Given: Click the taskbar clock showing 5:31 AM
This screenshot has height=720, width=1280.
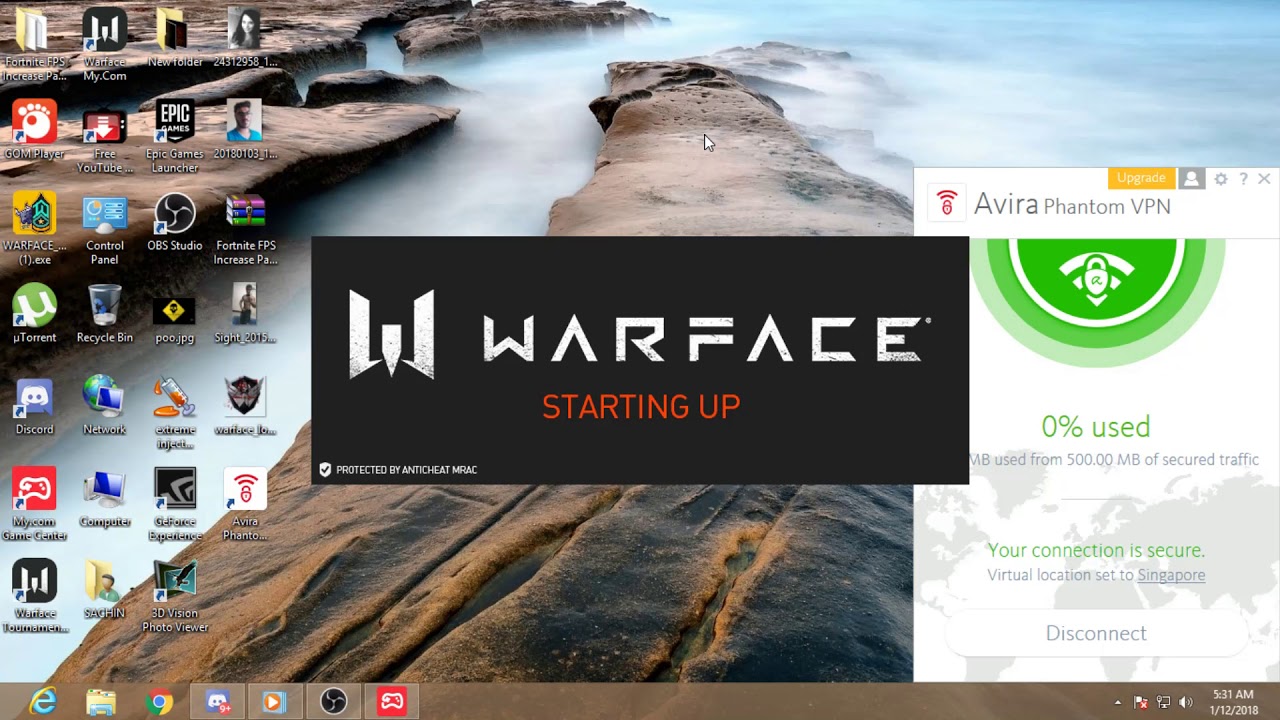Looking at the screenshot, I should coord(1233,702).
